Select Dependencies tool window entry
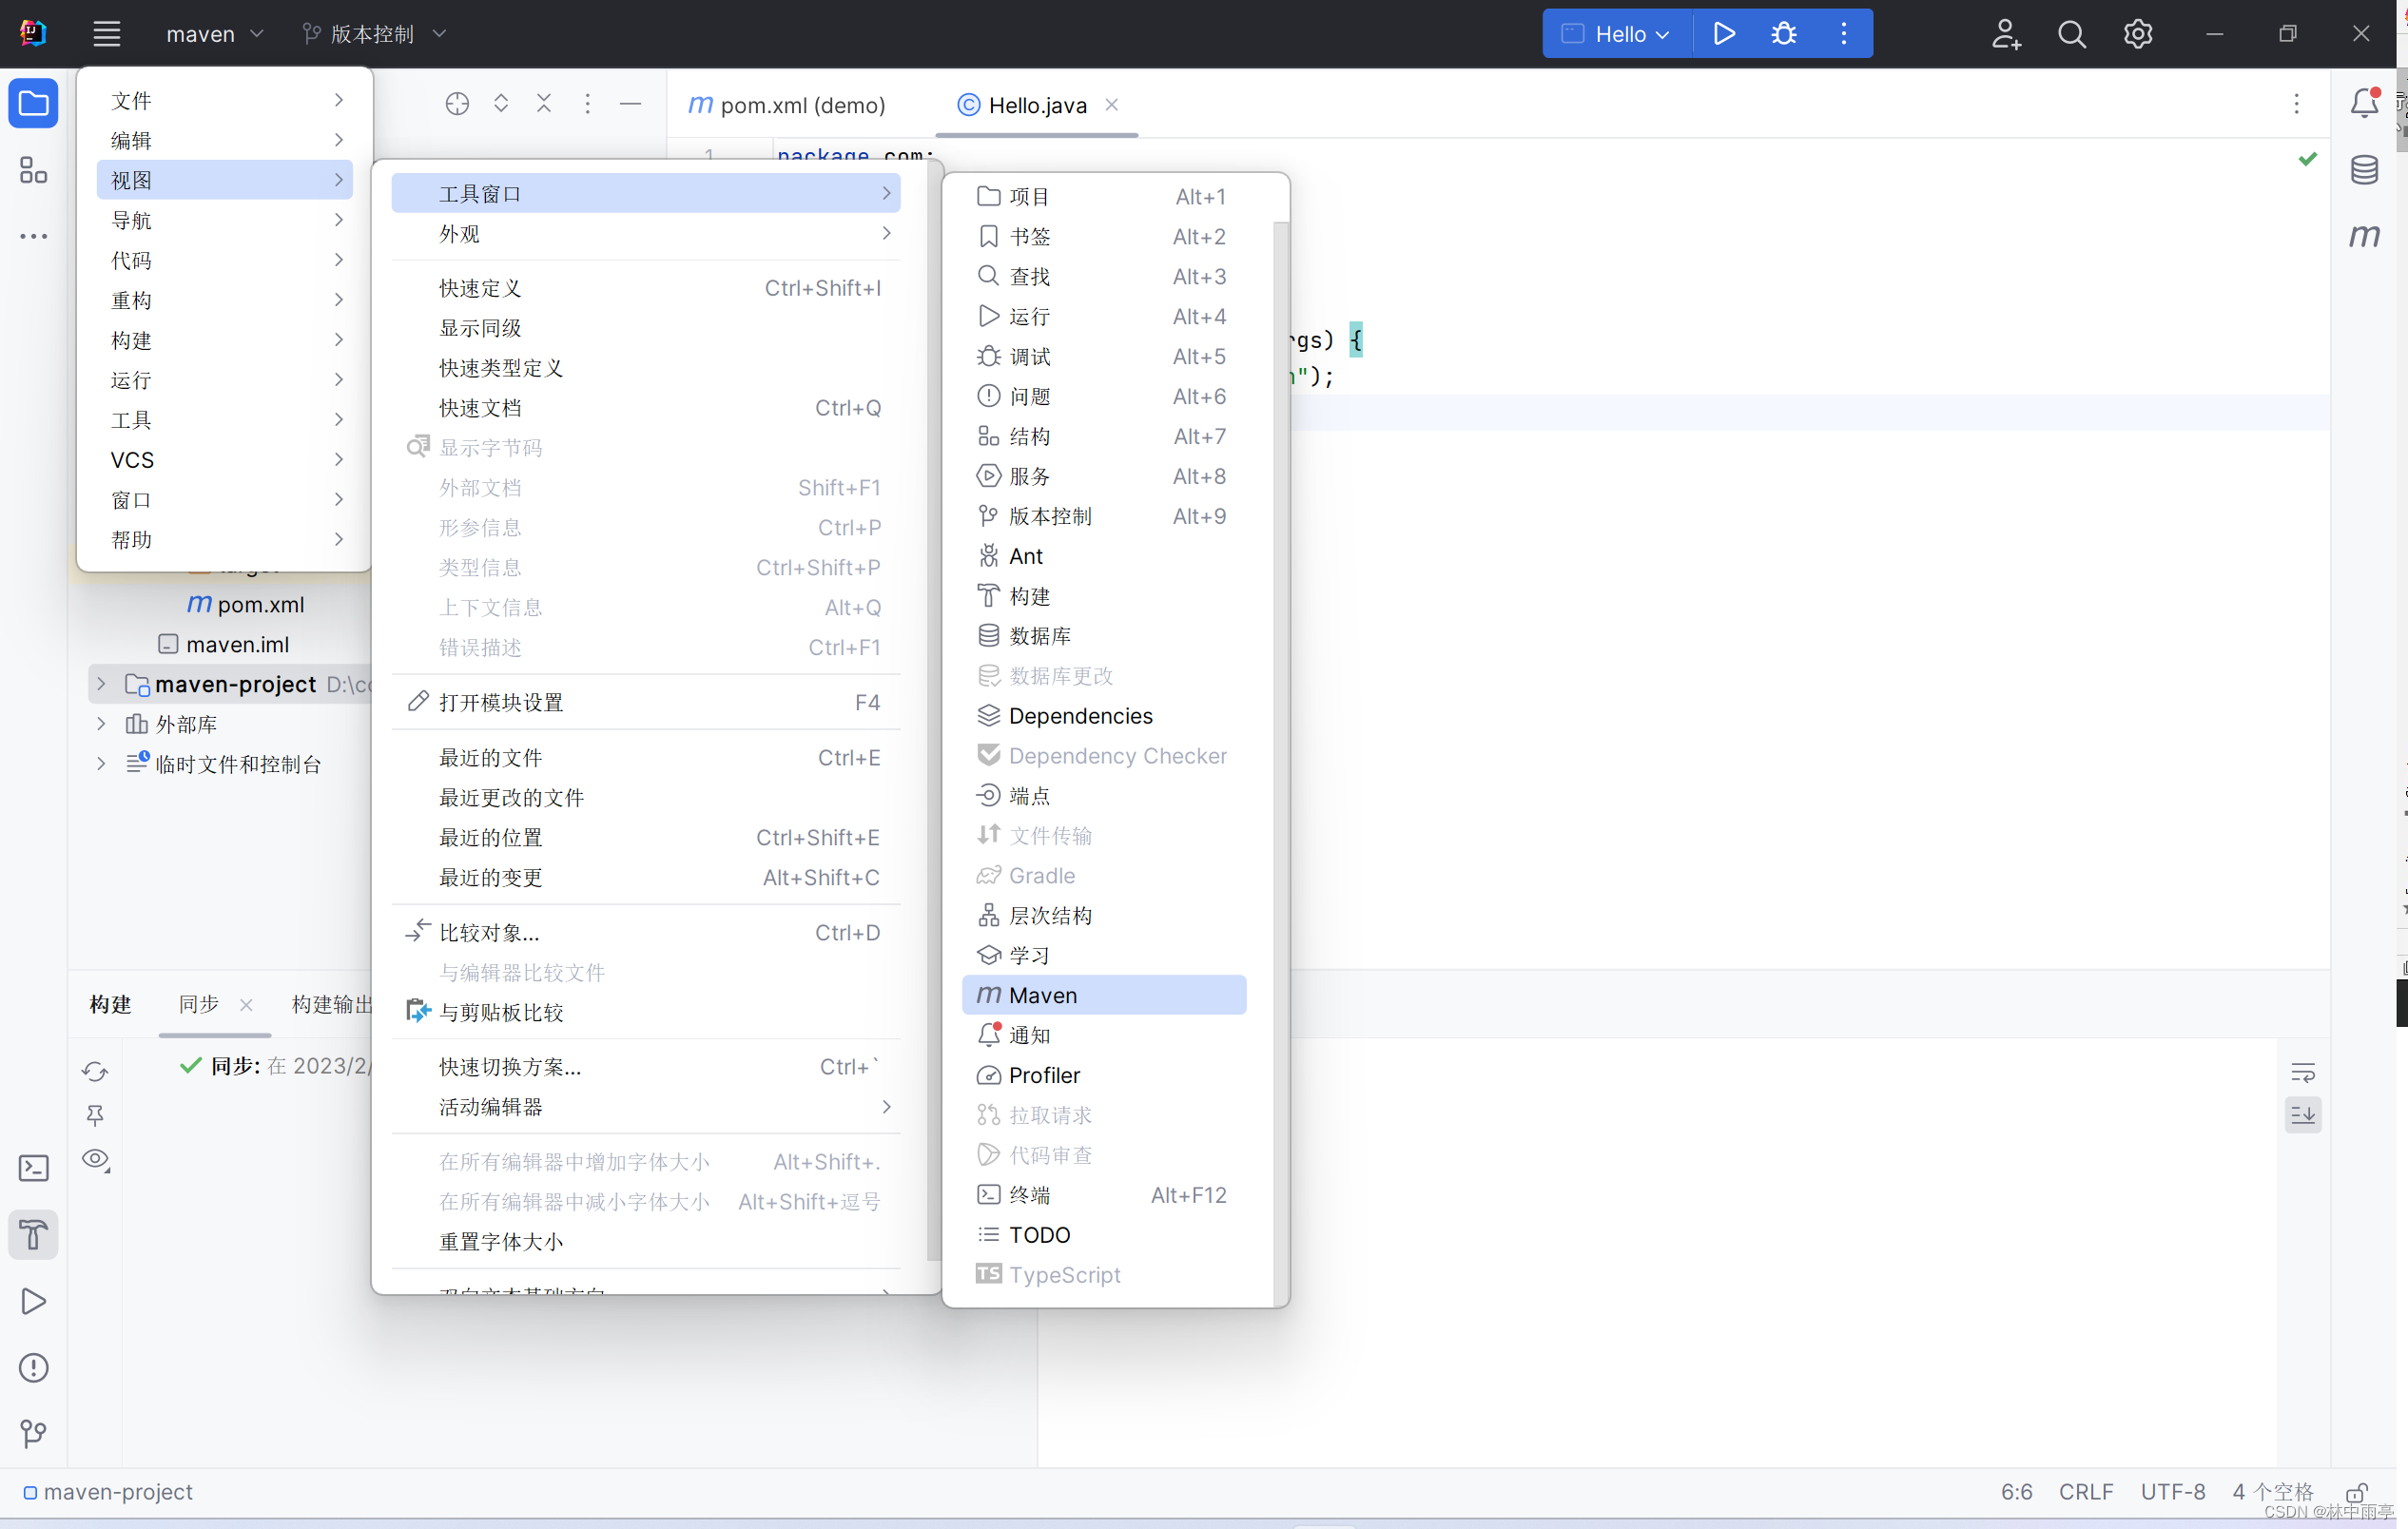 coord(1104,716)
